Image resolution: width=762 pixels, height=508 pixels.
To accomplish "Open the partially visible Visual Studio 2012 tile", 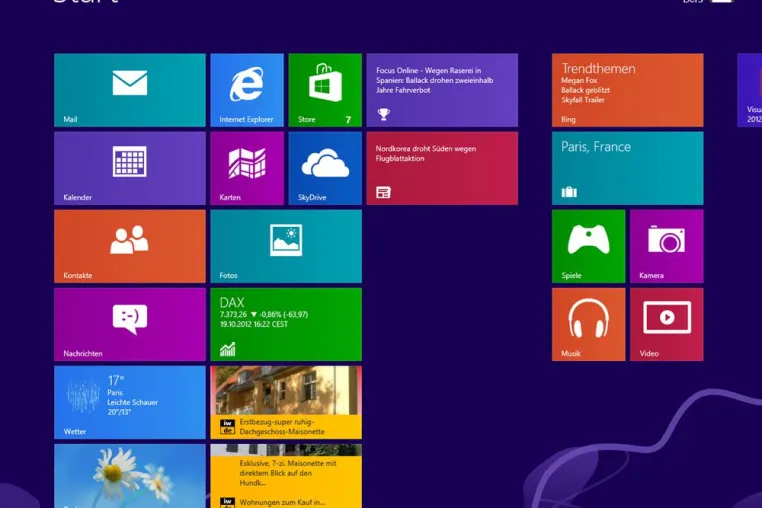I will (x=750, y=90).
